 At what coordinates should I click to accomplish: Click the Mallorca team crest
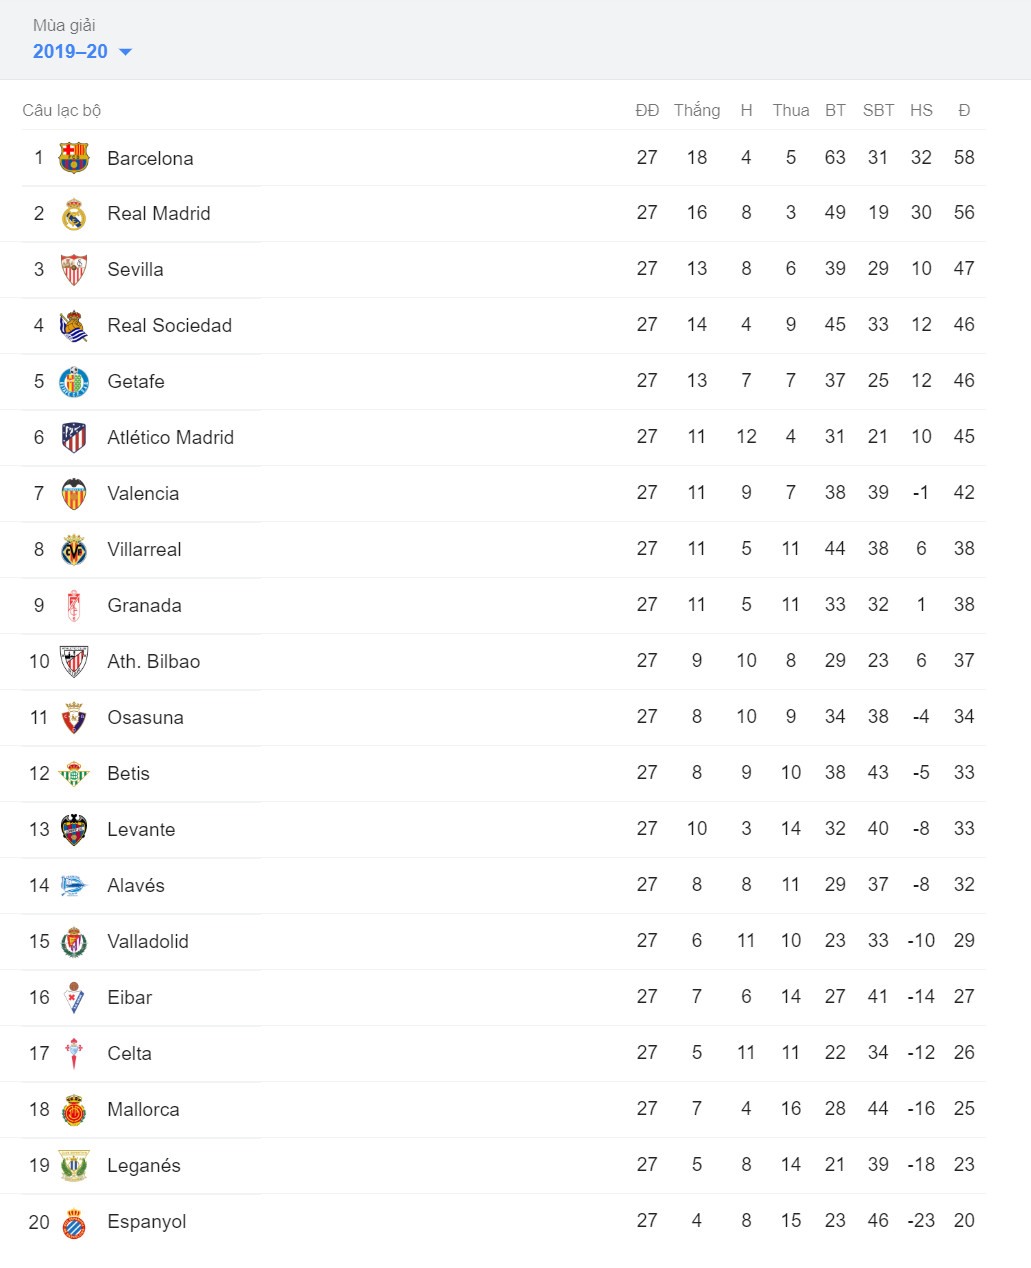tap(74, 1110)
